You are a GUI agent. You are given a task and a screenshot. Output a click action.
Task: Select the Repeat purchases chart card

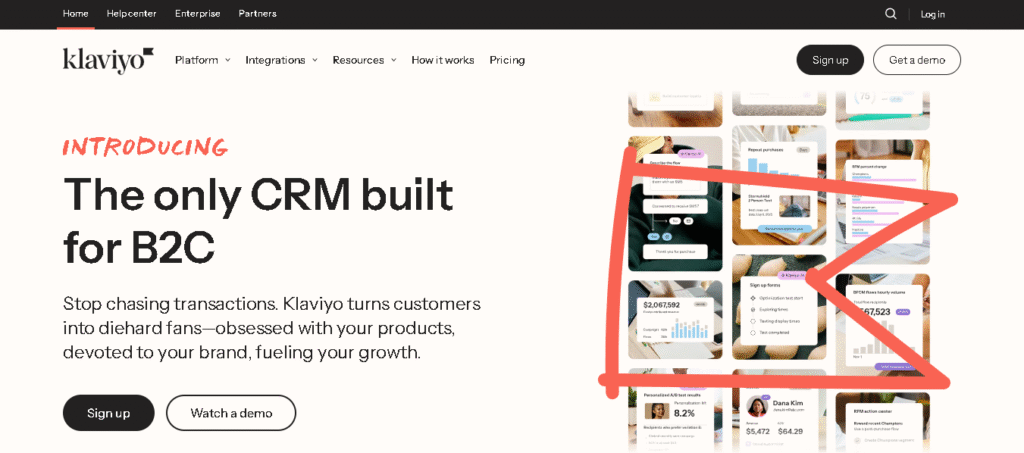[x=778, y=184]
